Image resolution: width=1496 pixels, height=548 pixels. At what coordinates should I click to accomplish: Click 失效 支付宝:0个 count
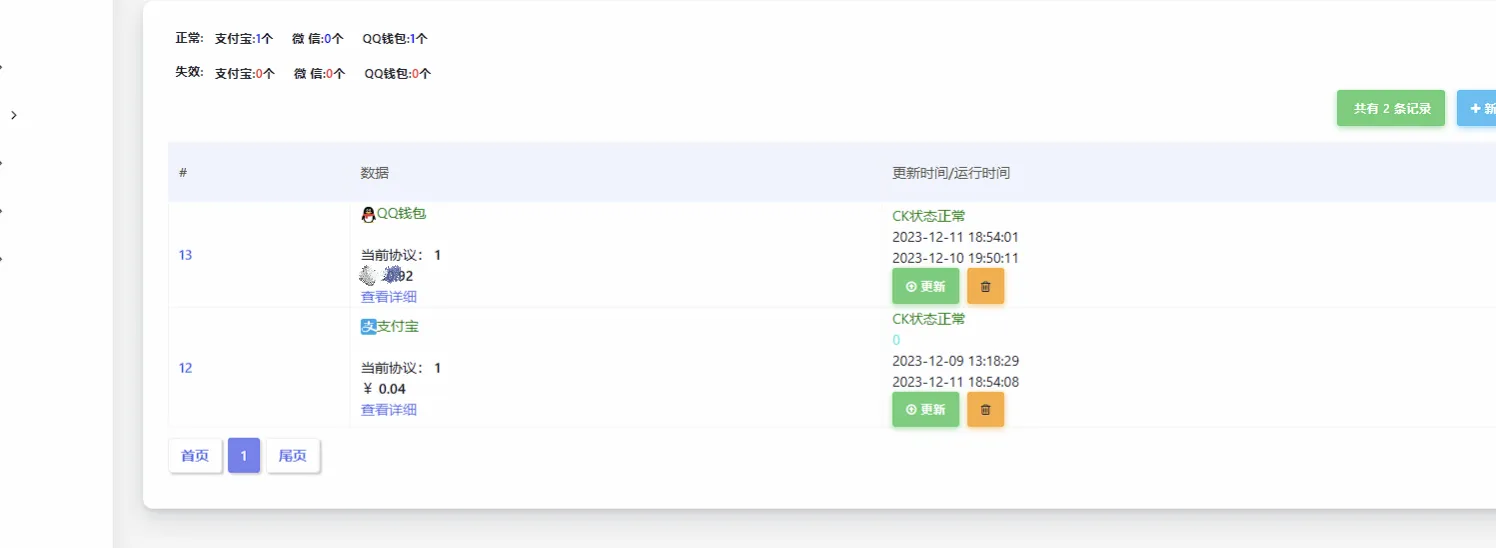(245, 74)
